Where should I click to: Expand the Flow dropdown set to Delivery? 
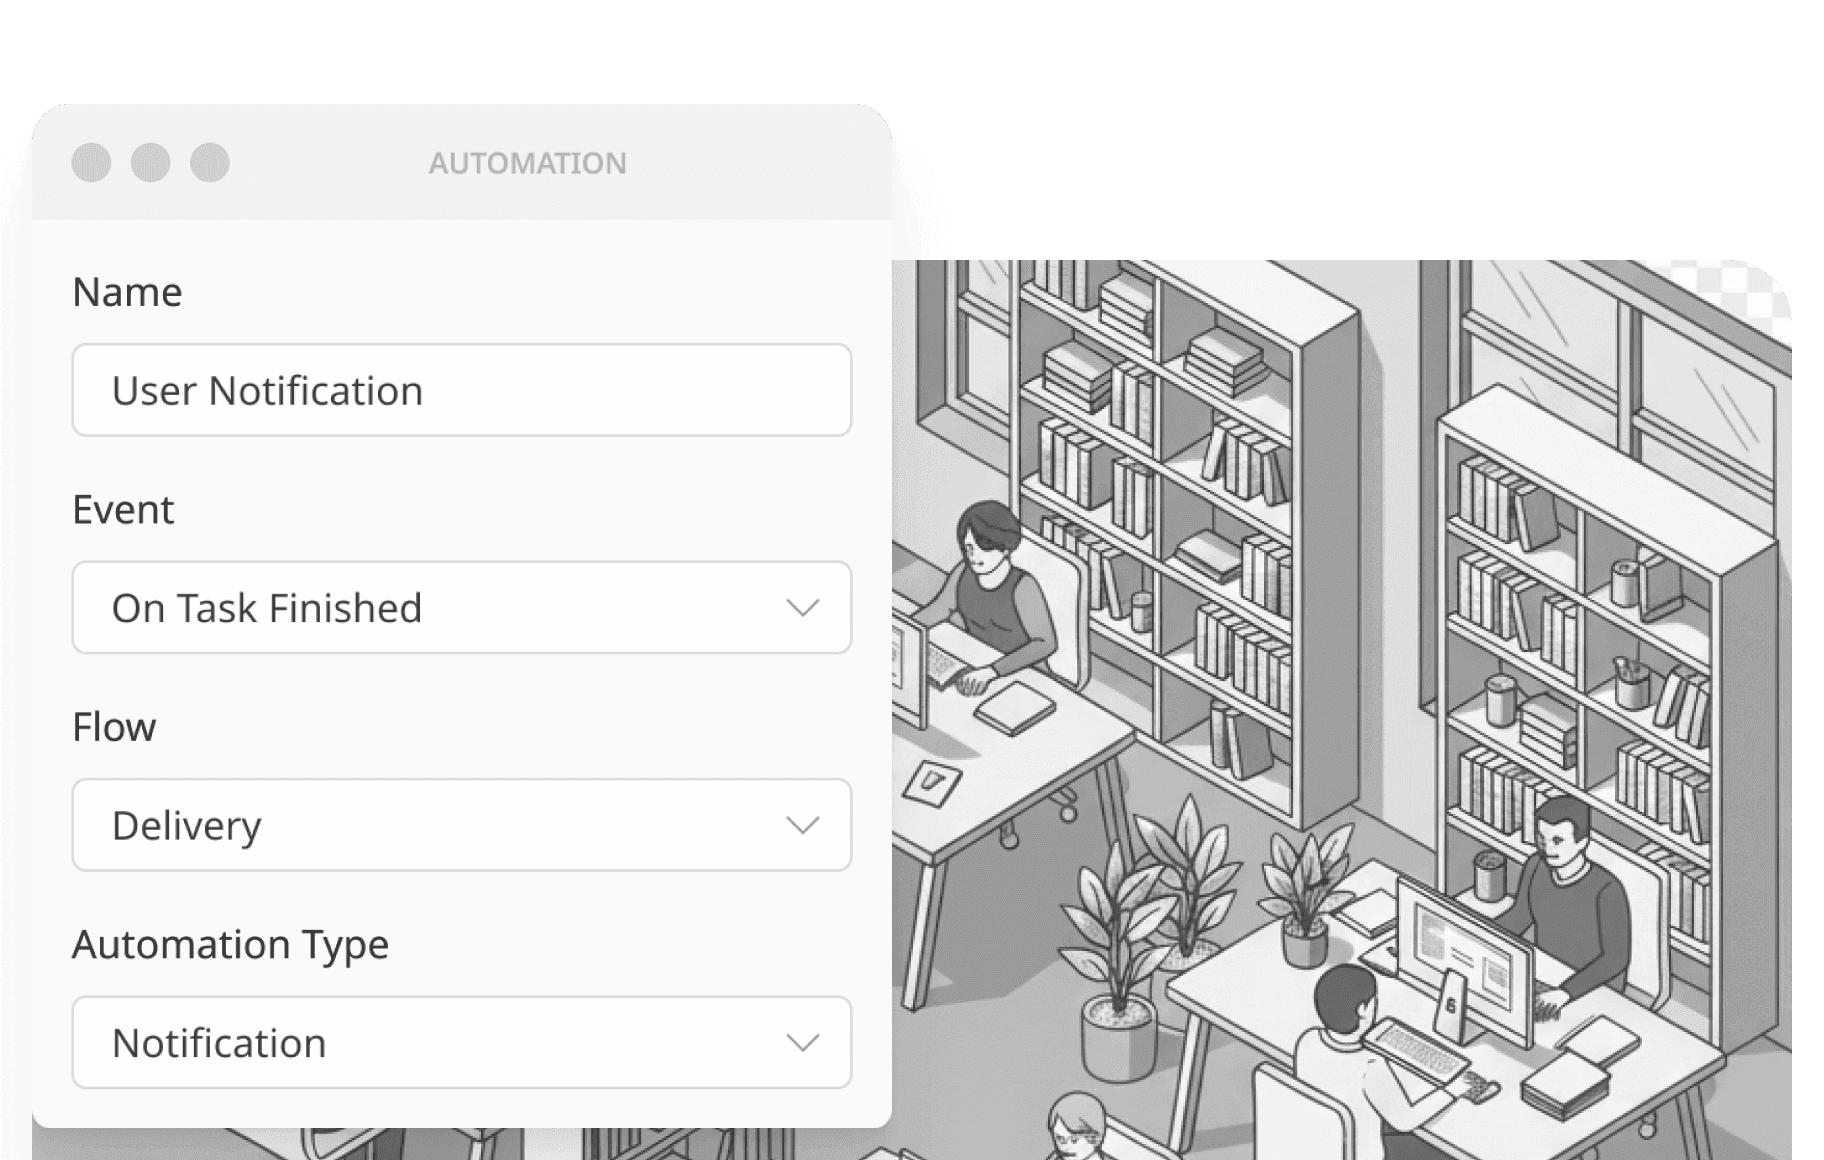point(462,825)
